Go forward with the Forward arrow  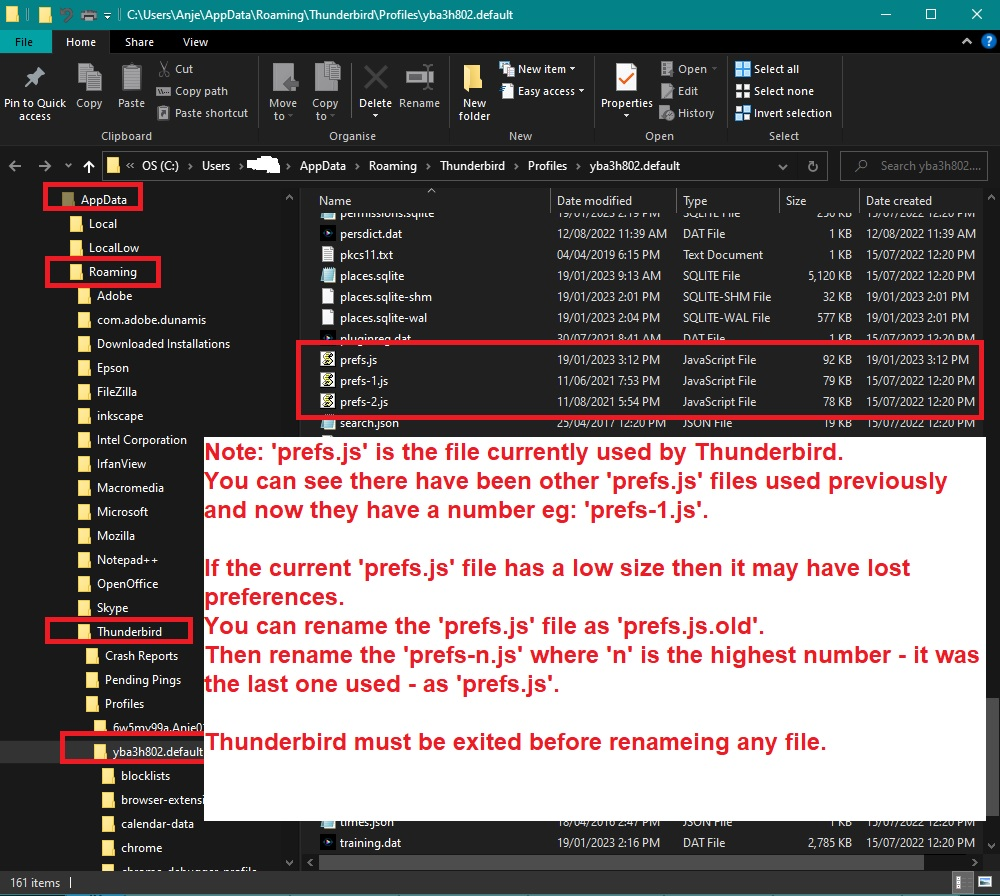(45, 166)
